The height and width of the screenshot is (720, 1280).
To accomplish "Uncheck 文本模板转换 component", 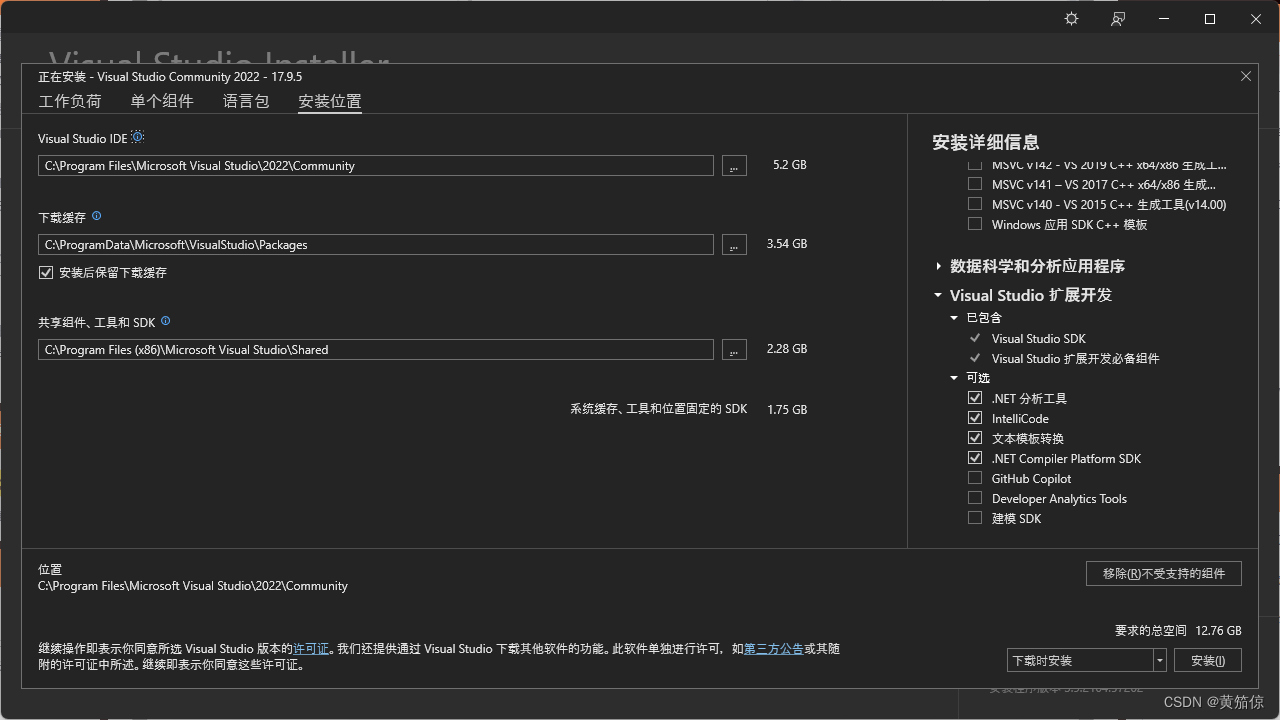I will click(975, 438).
